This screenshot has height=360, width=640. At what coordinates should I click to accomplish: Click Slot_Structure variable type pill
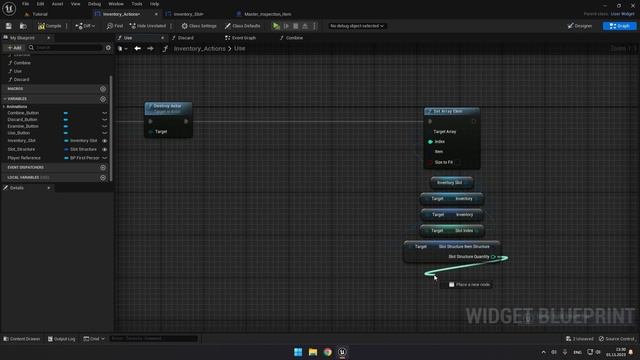pyautogui.click(x=66, y=149)
